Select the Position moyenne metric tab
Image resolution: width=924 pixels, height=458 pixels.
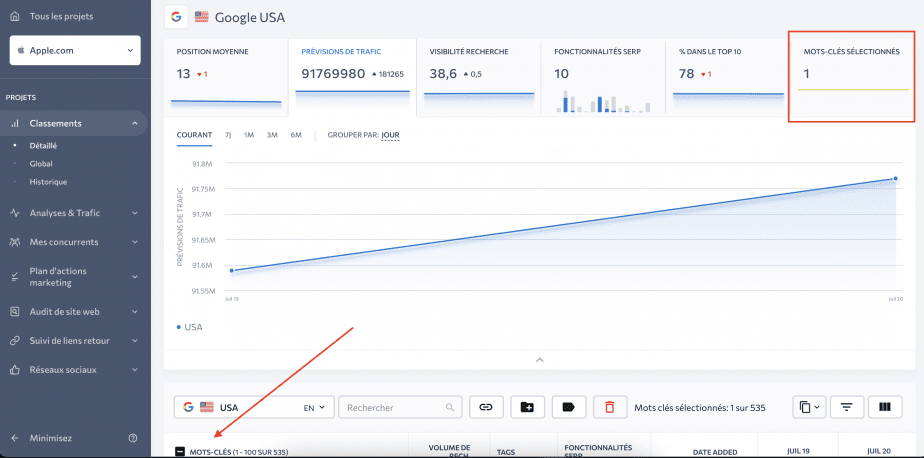(226, 78)
